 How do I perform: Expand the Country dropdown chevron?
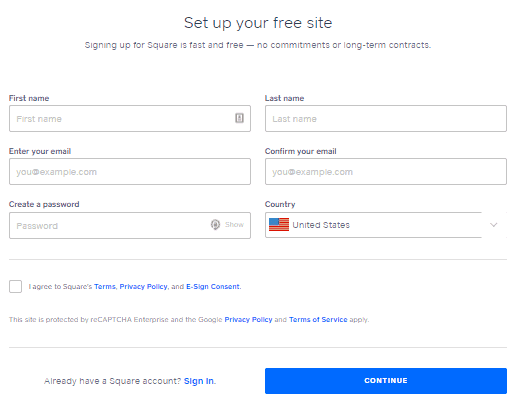494,225
